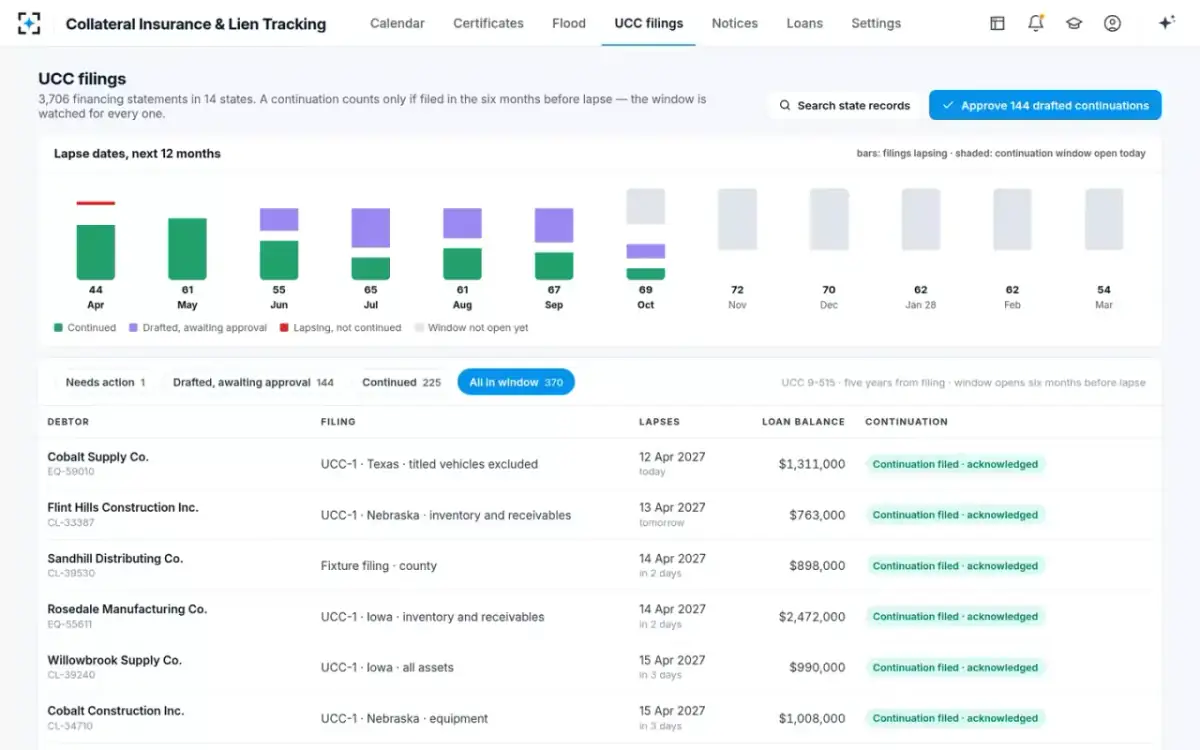Sort by Continuation column header
The width and height of the screenshot is (1200, 750).
[x=906, y=422]
